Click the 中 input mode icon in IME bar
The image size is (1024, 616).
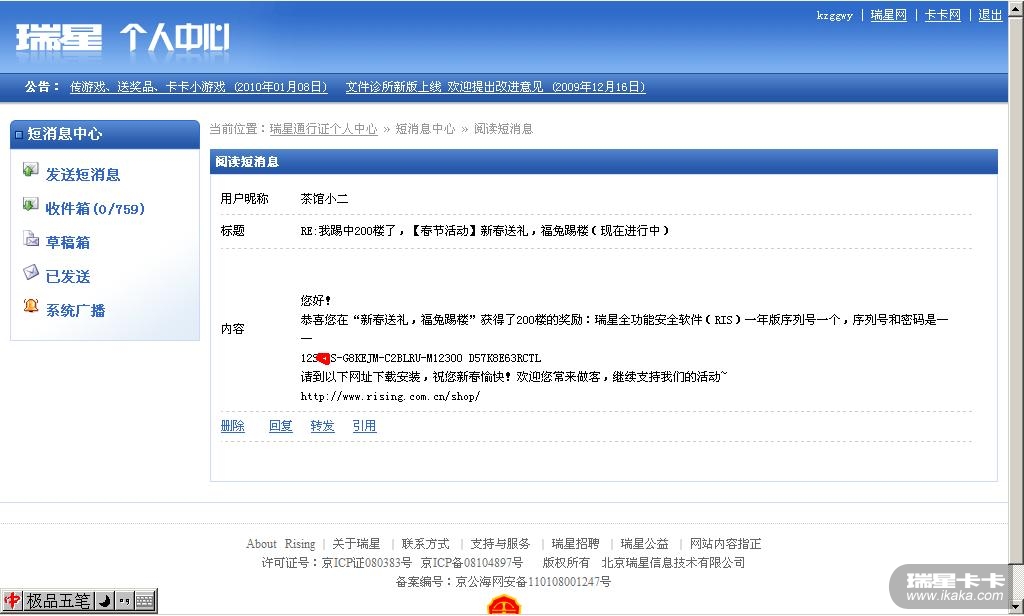[x=12, y=600]
